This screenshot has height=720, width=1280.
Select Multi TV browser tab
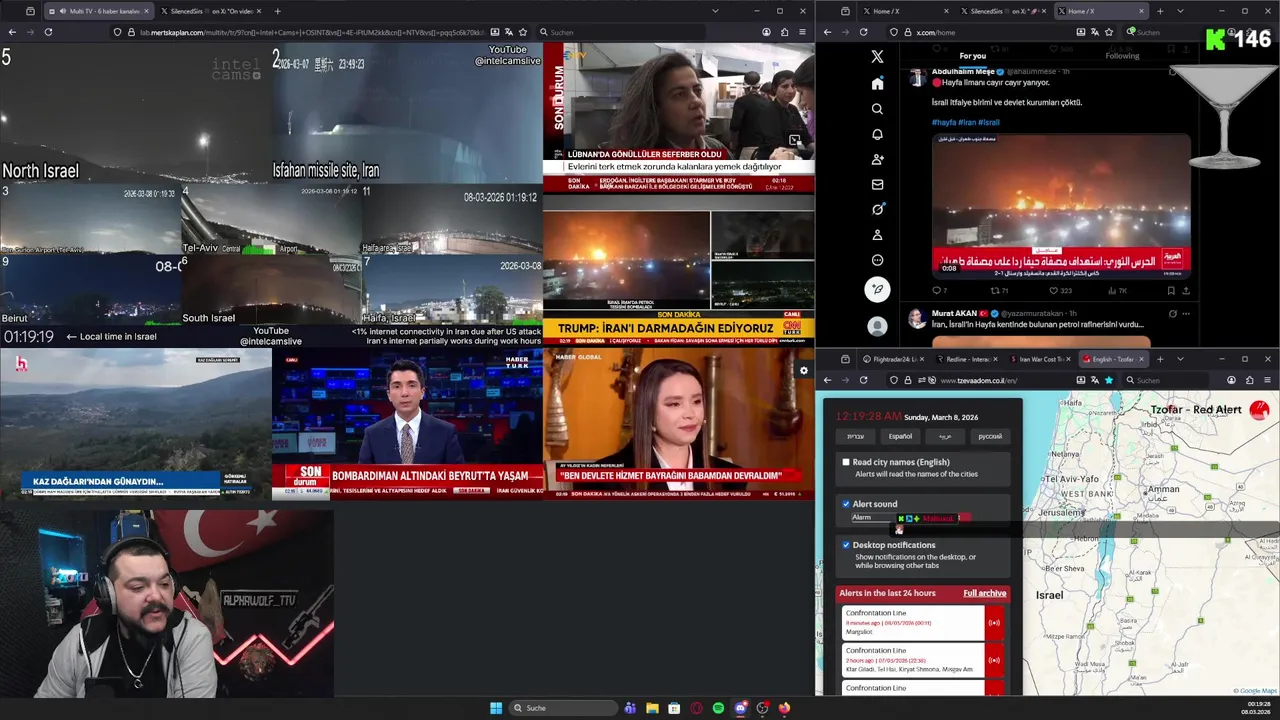(x=100, y=11)
